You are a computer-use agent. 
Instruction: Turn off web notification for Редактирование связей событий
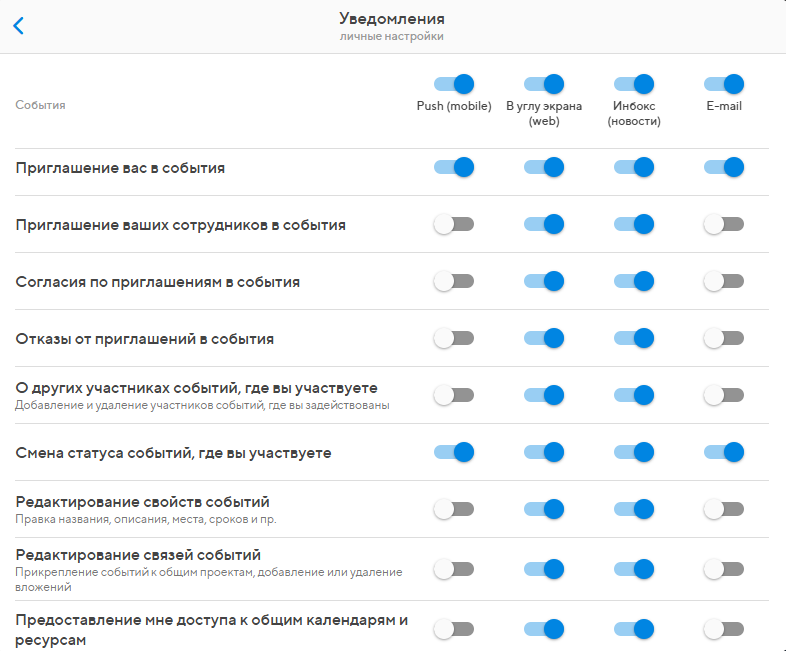coord(543,568)
